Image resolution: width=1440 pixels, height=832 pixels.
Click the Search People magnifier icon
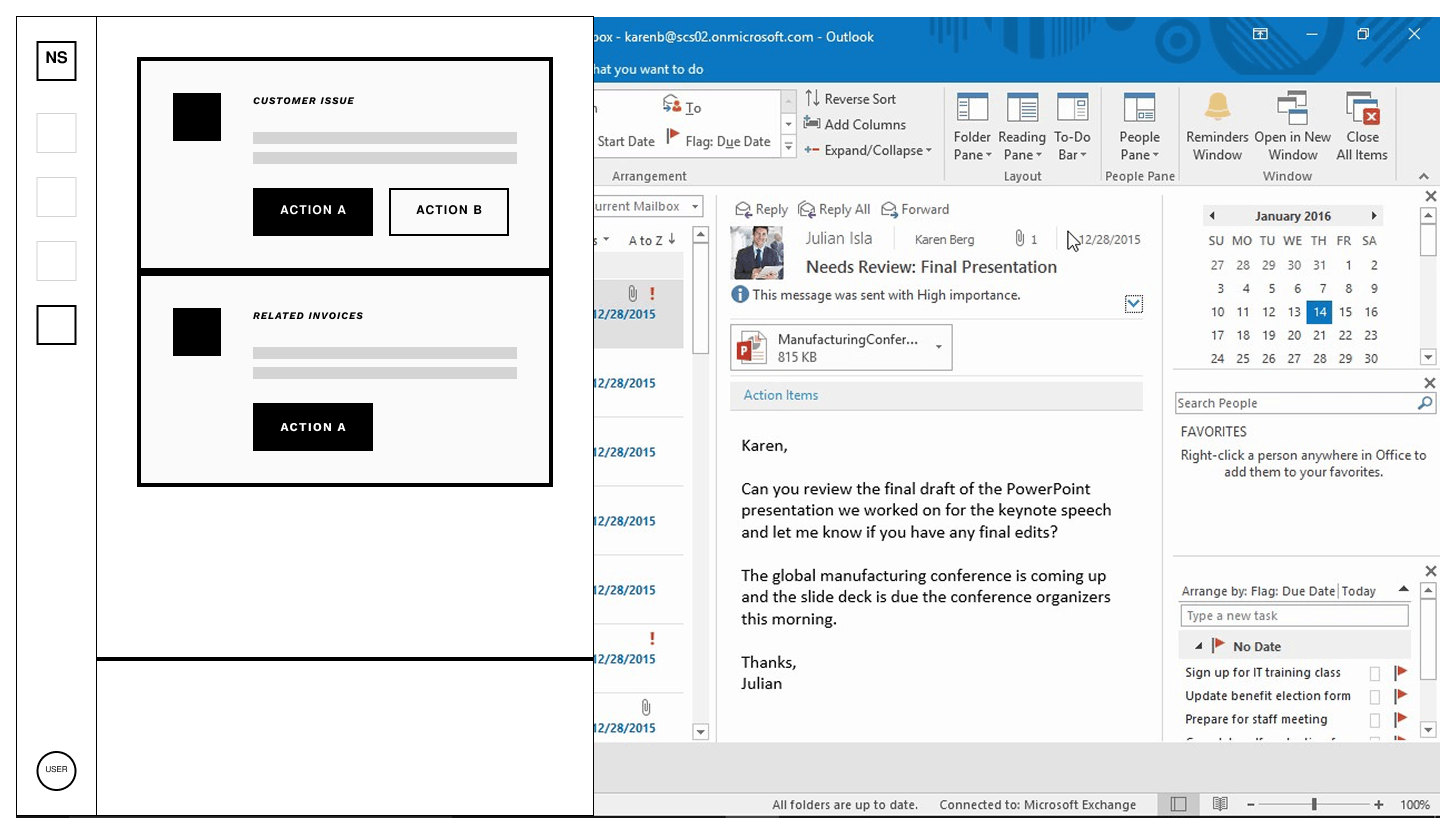[x=1425, y=403]
